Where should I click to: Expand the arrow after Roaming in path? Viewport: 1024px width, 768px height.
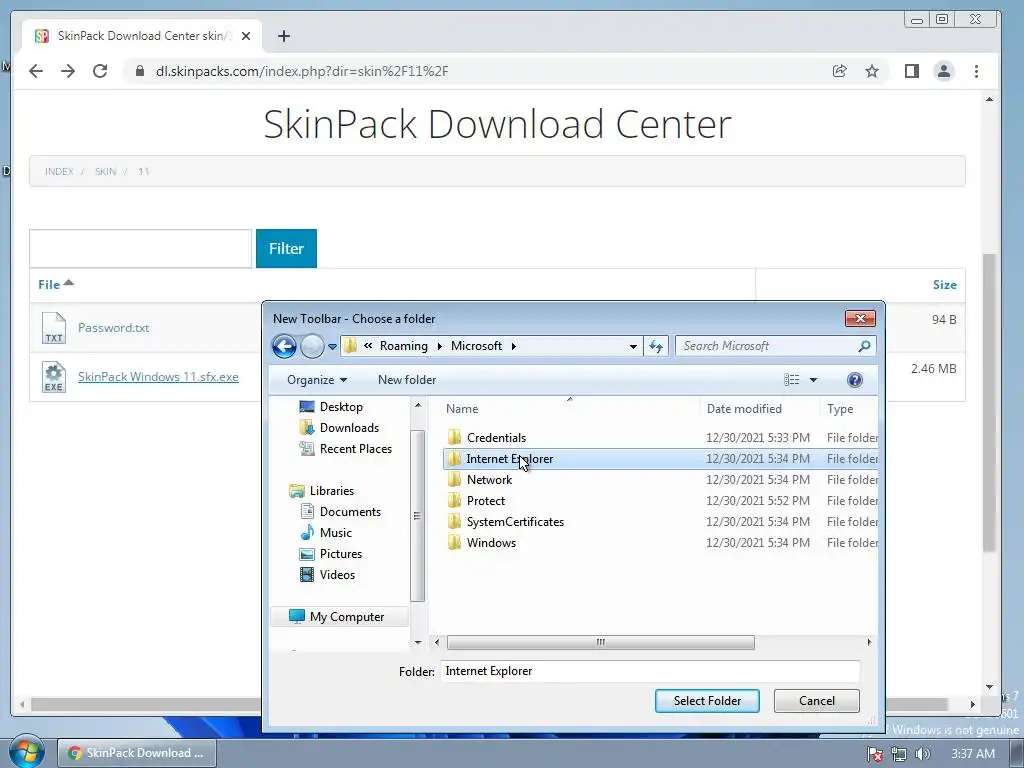point(439,346)
